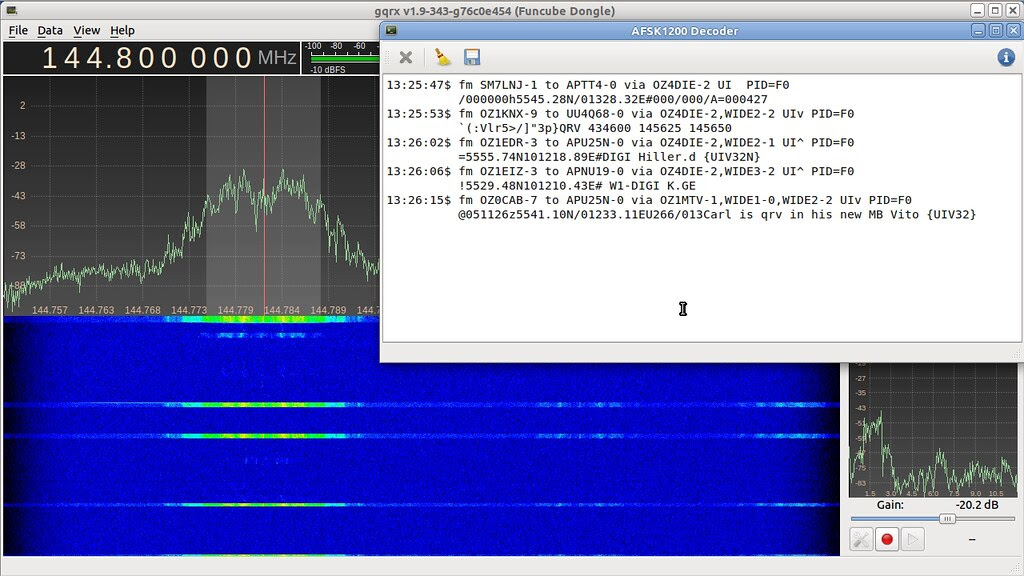This screenshot has width=1024, height=576.
Task: Click the audio playback triangle button
Action: tap(912, 539)
